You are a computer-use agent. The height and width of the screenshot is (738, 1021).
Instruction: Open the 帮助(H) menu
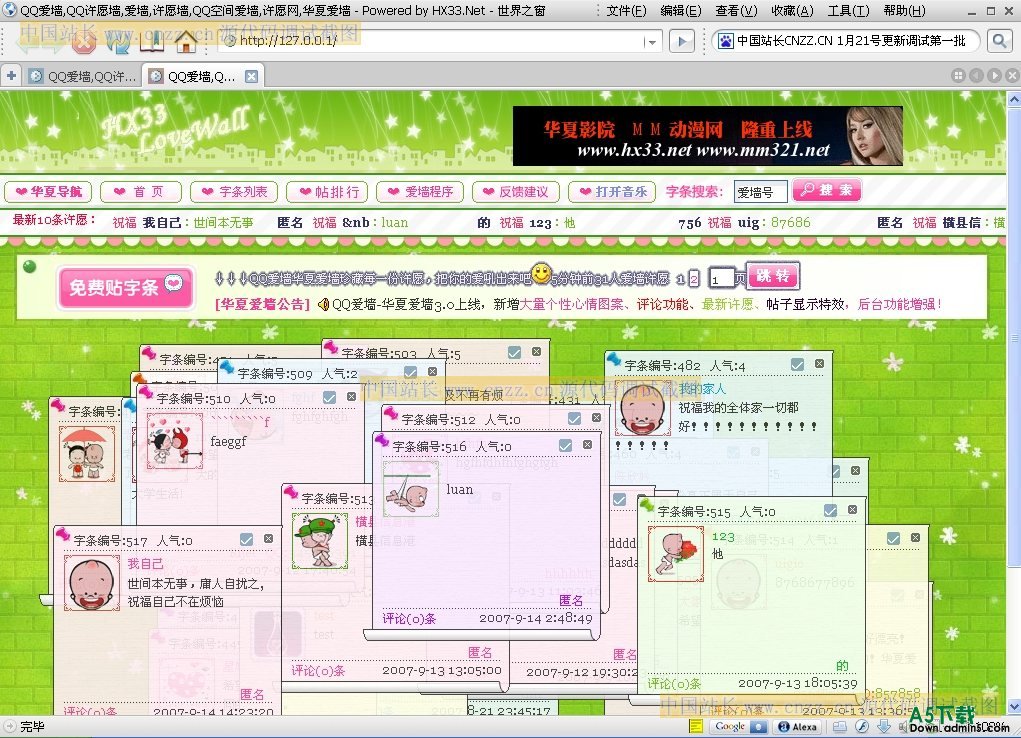coord(904,10)
